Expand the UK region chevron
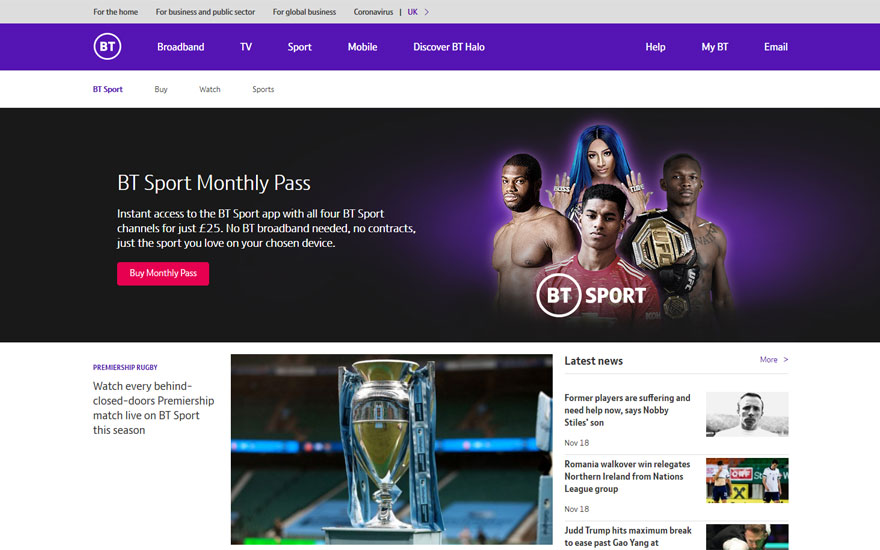The image size is (880, 550). pyautogui.click(x=427, y=12)
